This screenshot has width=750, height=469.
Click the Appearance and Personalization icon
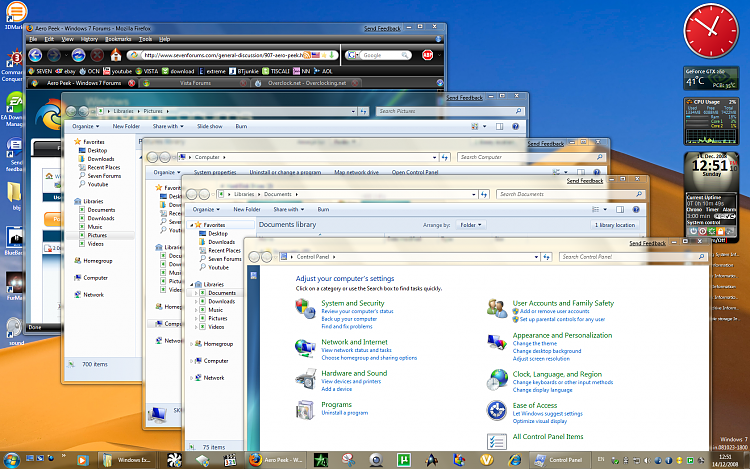point(496,341)
